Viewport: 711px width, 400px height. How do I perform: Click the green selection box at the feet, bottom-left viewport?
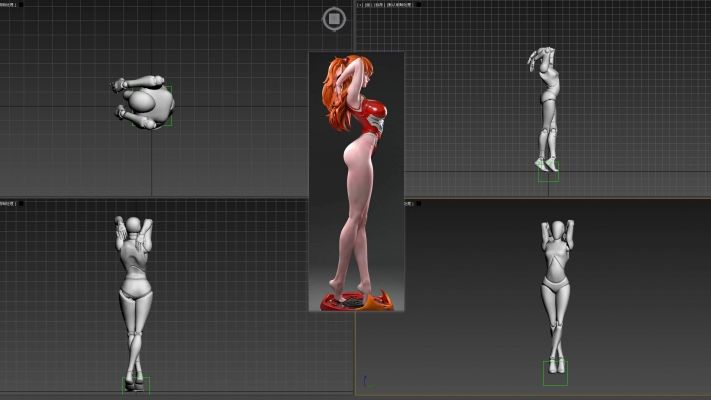[x=135, y=384]
